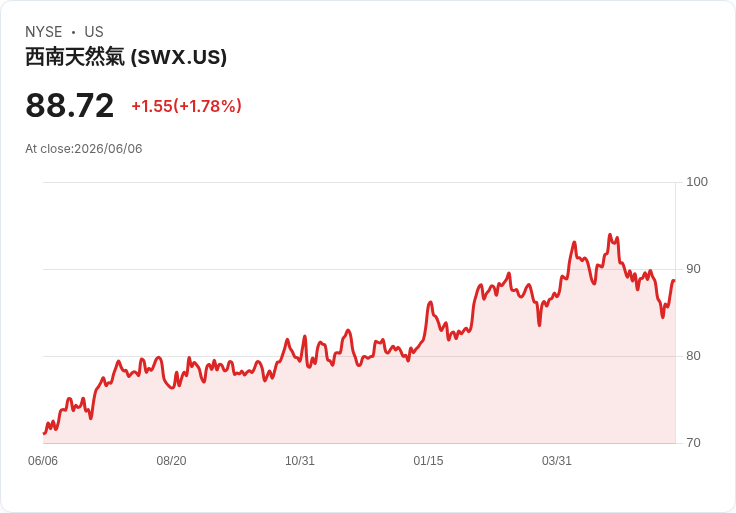Screen dimensions: 736x513
Task: Click the stock name 西南天然氣 (SWX.US)
Action: pyautogui.click(x=126, y=57)
